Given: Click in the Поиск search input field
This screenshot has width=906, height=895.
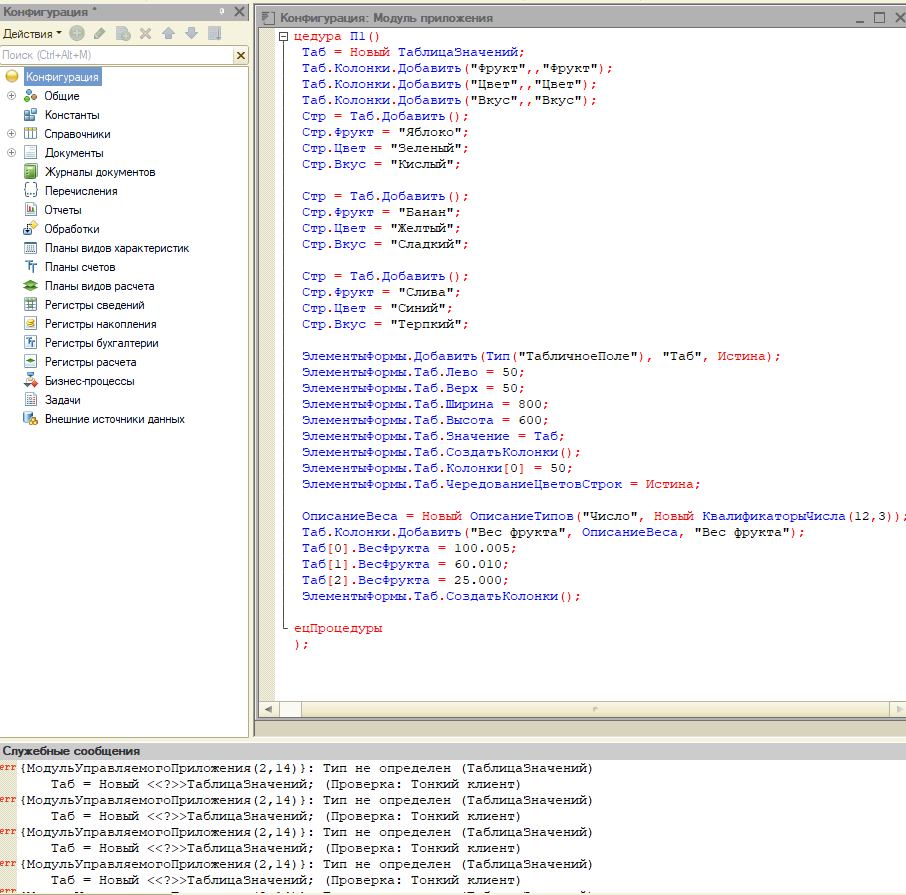Looking at the screenshot, I should pos(115,55).
